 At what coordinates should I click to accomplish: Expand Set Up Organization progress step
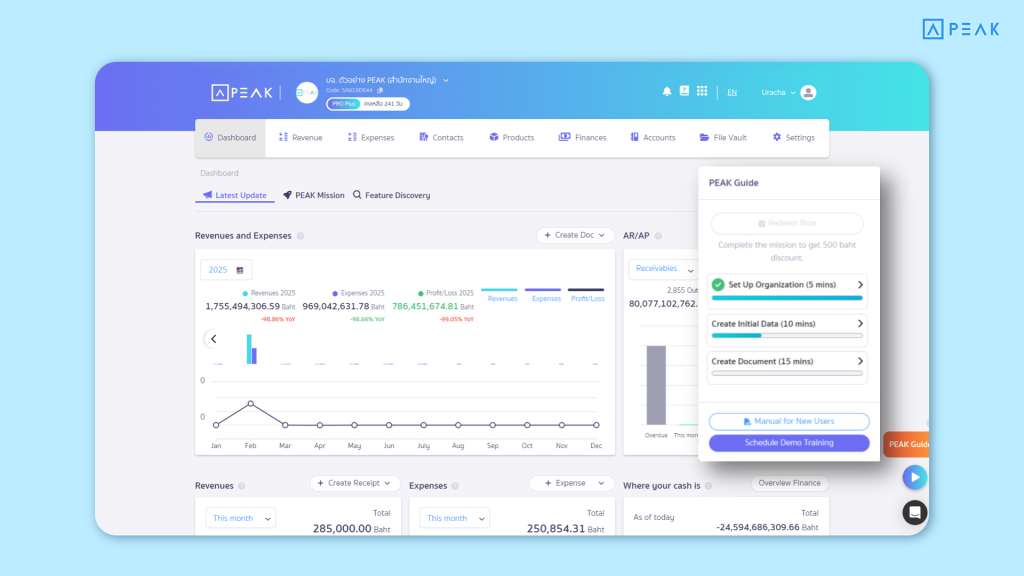788,285
